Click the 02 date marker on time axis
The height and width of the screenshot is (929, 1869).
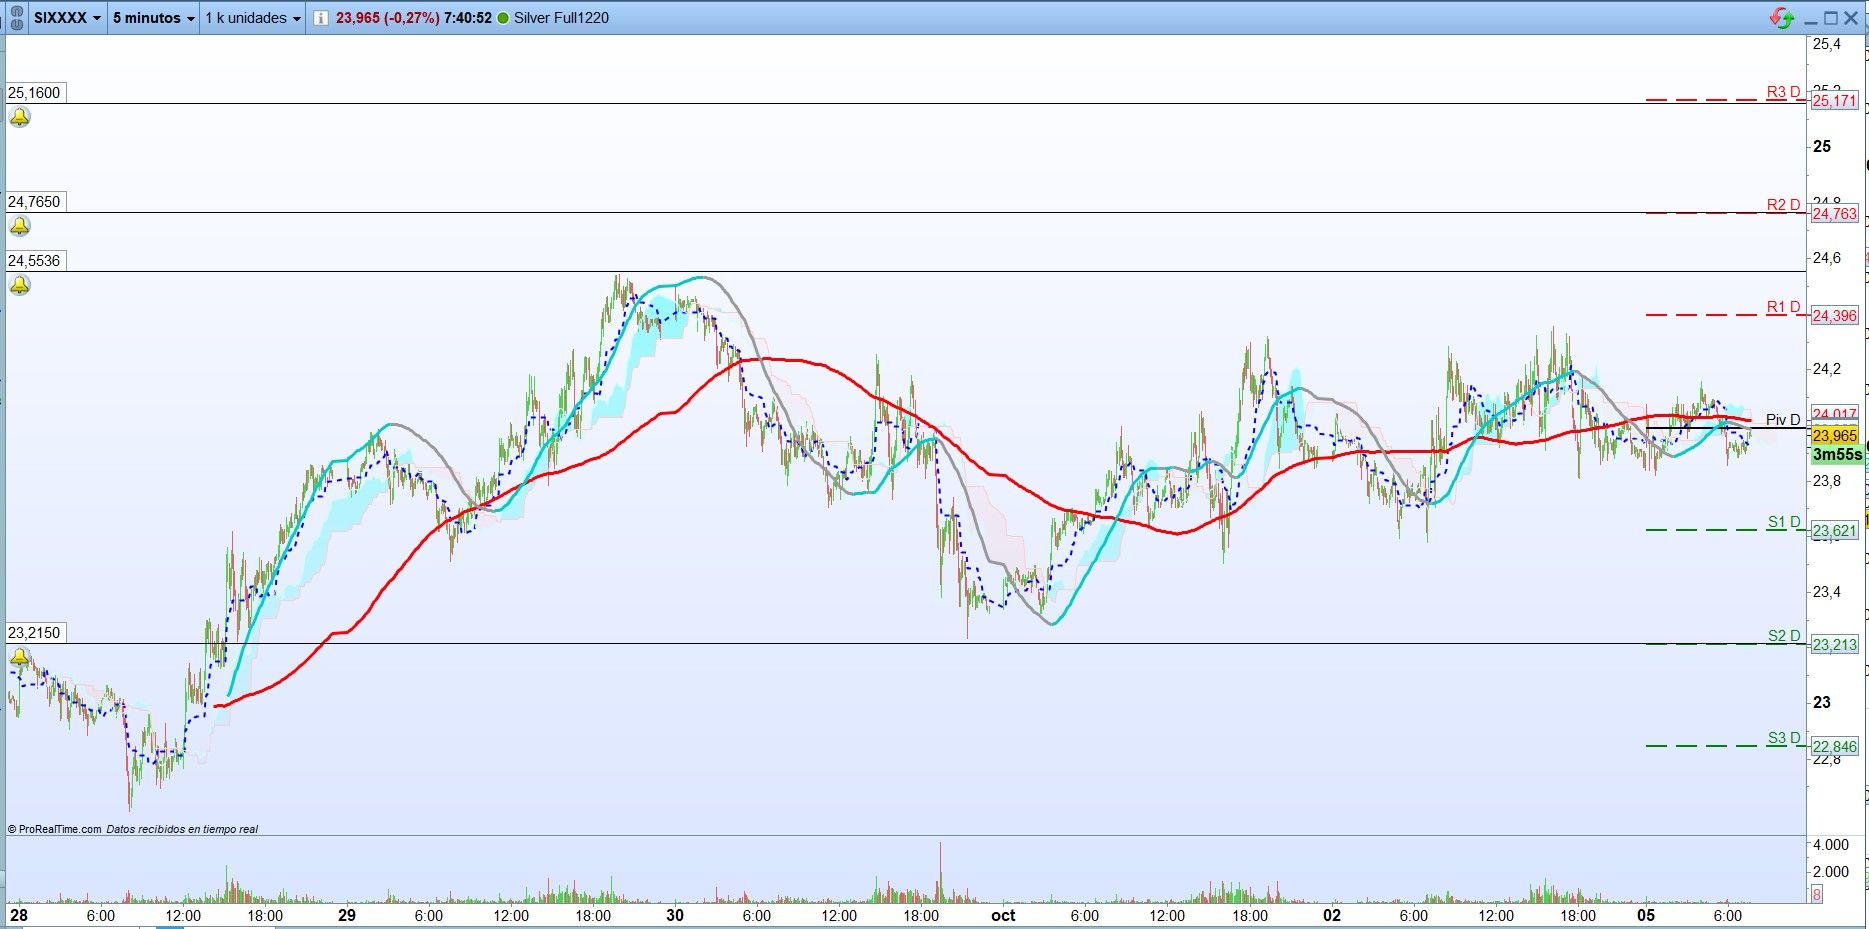click(1331, 915)
